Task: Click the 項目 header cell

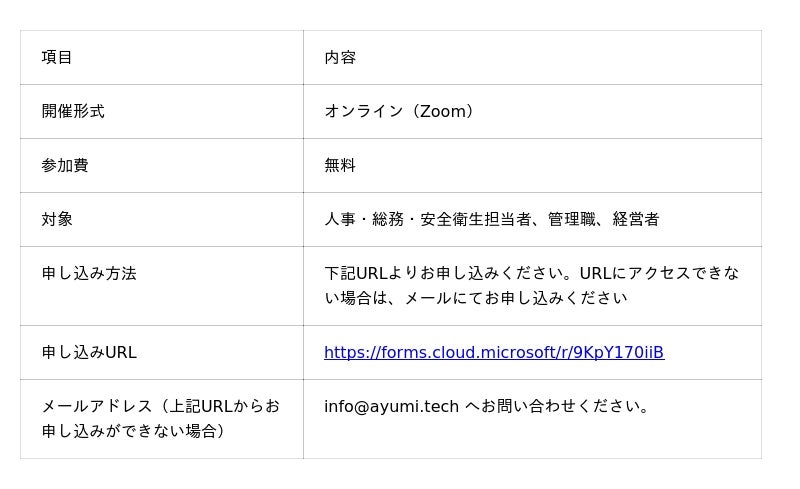Action: [57, 57]
